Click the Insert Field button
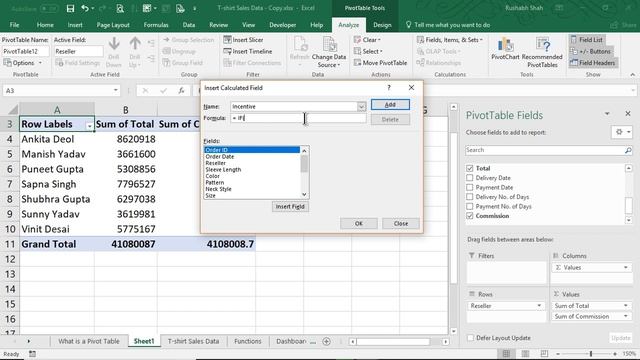This screenshot has height=360, width=640. 290,207
